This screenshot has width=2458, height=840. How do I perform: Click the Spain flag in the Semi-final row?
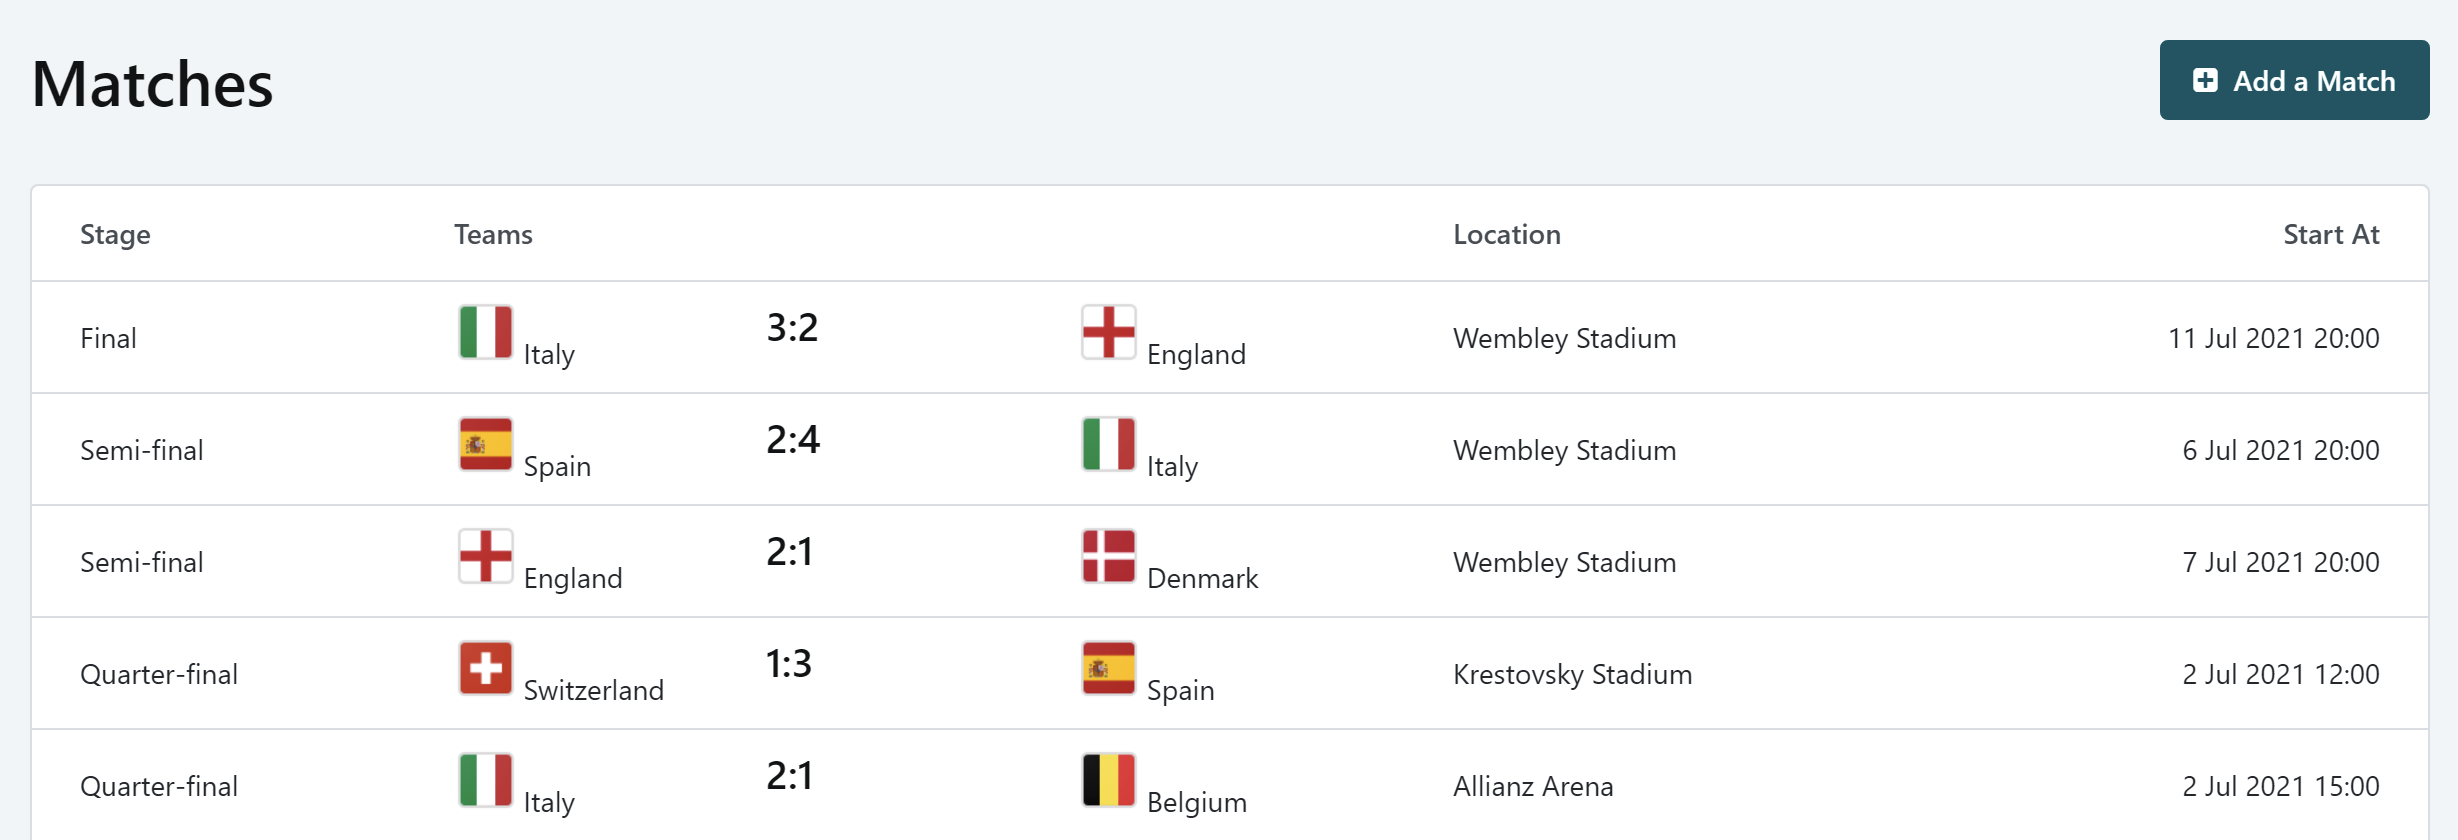coord(486,443)
